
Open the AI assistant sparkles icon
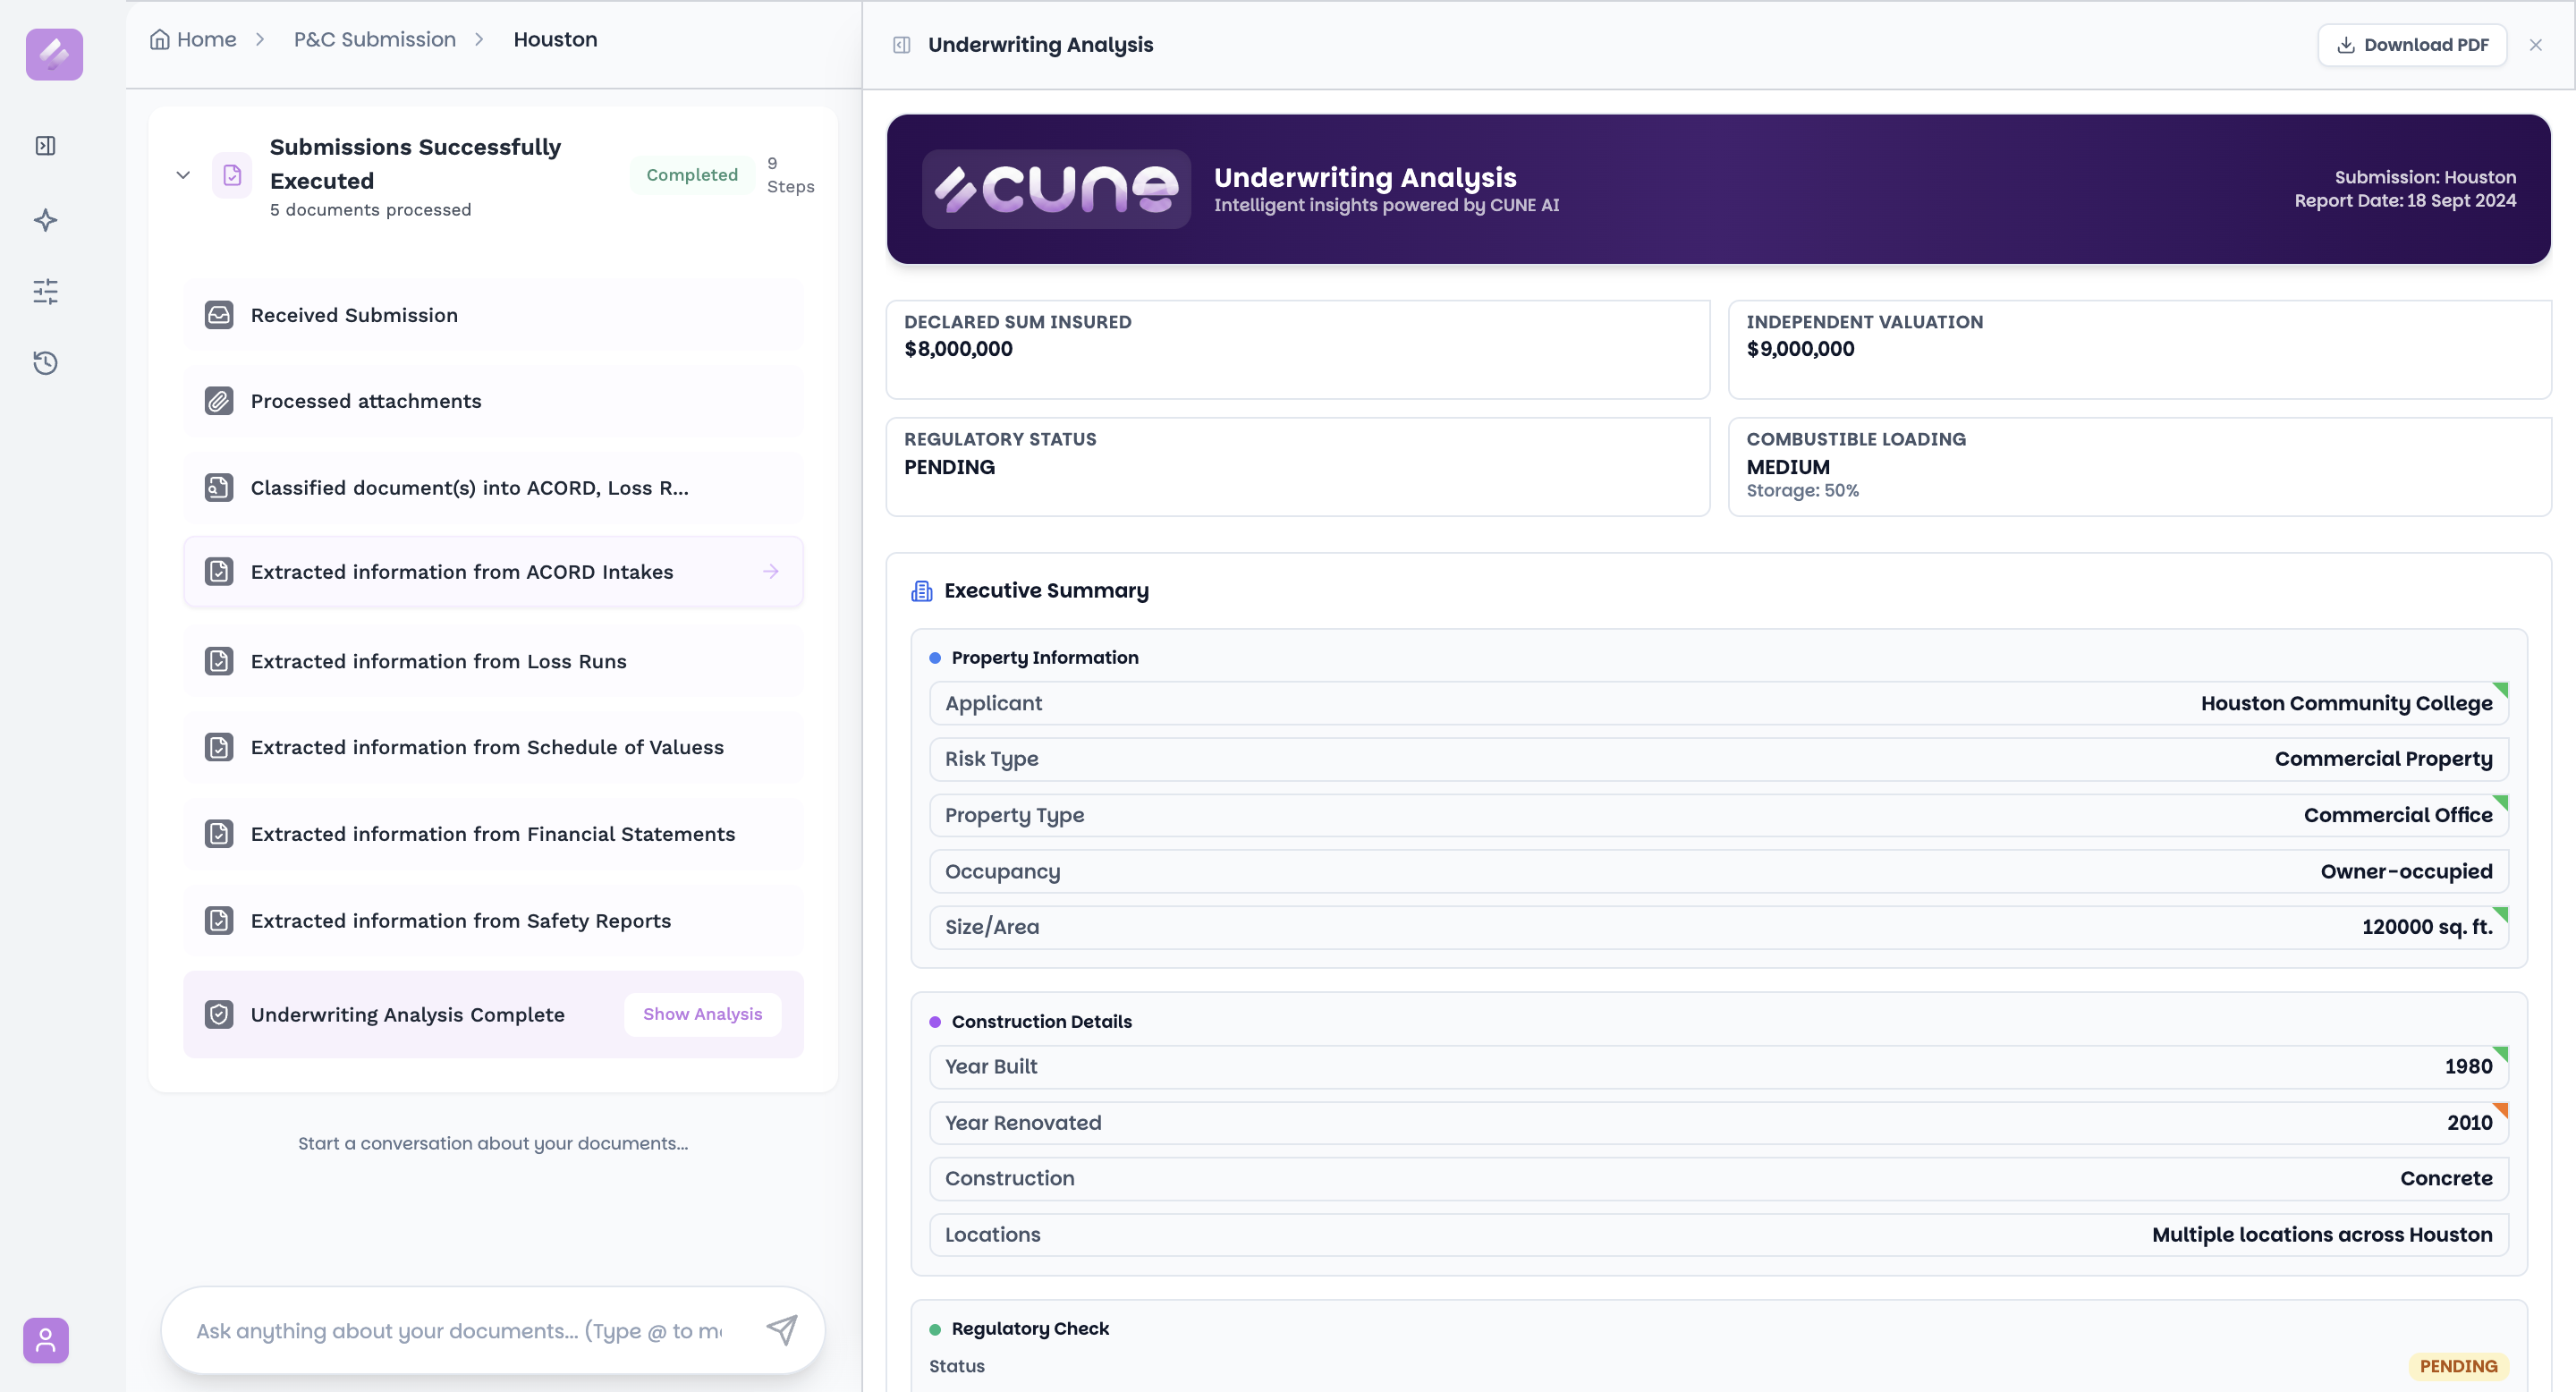click(x=45, y=220)
